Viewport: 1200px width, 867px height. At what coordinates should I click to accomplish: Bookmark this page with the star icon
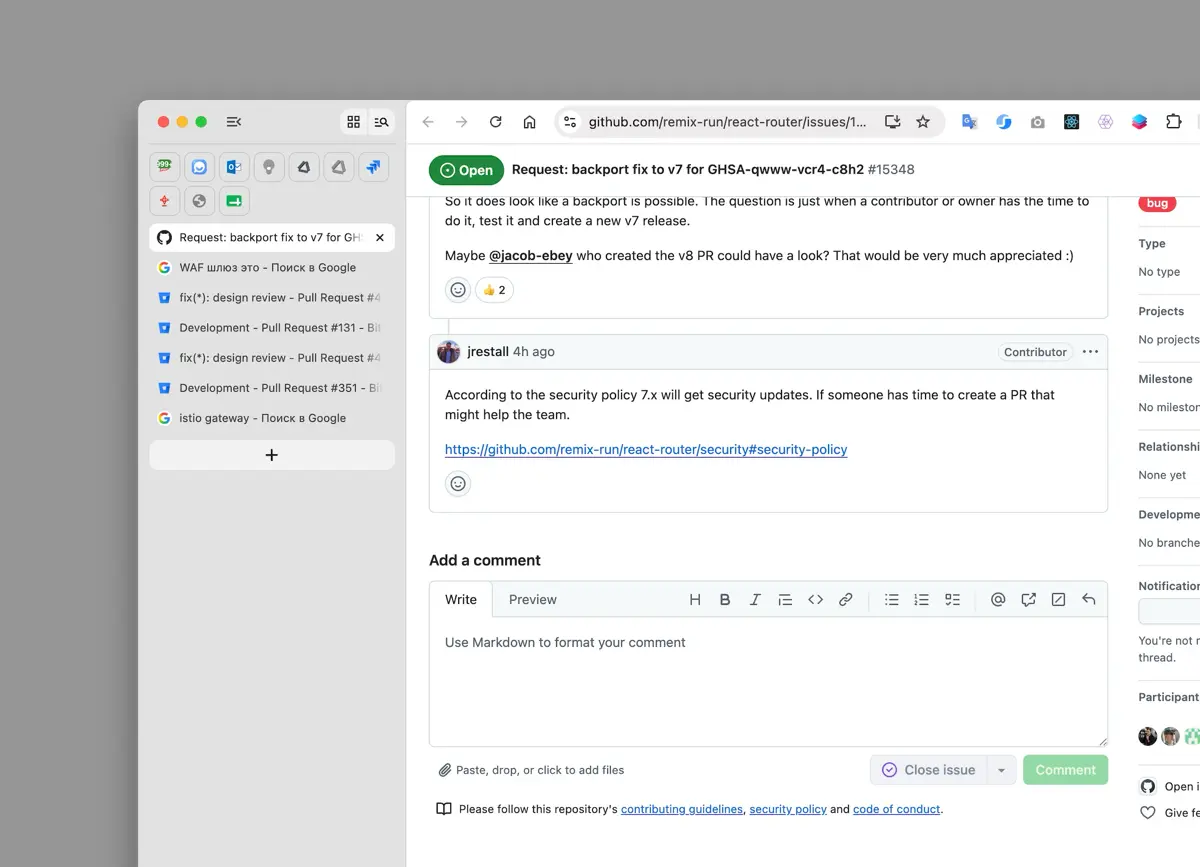click(x=923, y=122)
